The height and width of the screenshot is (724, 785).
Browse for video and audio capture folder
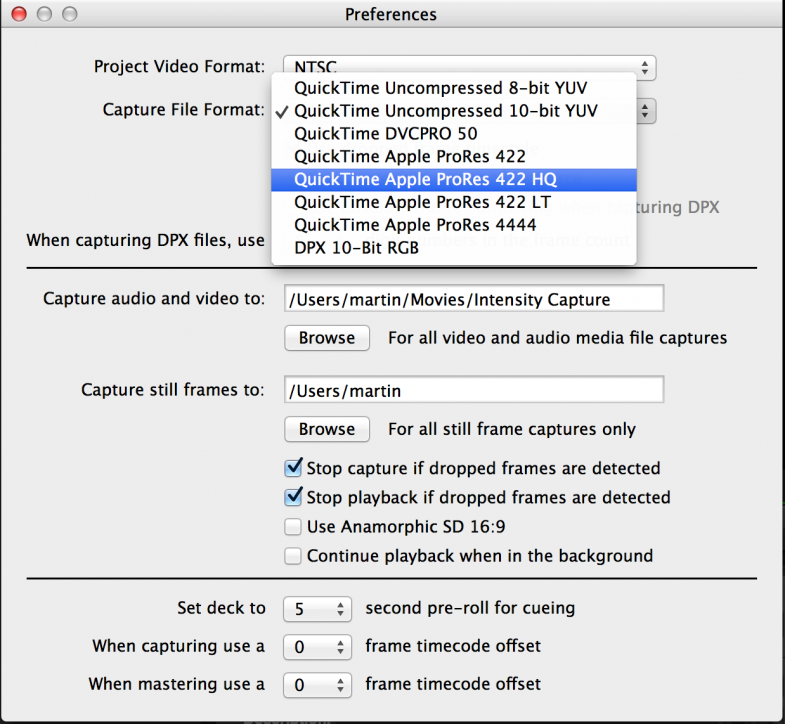[327, 338]
